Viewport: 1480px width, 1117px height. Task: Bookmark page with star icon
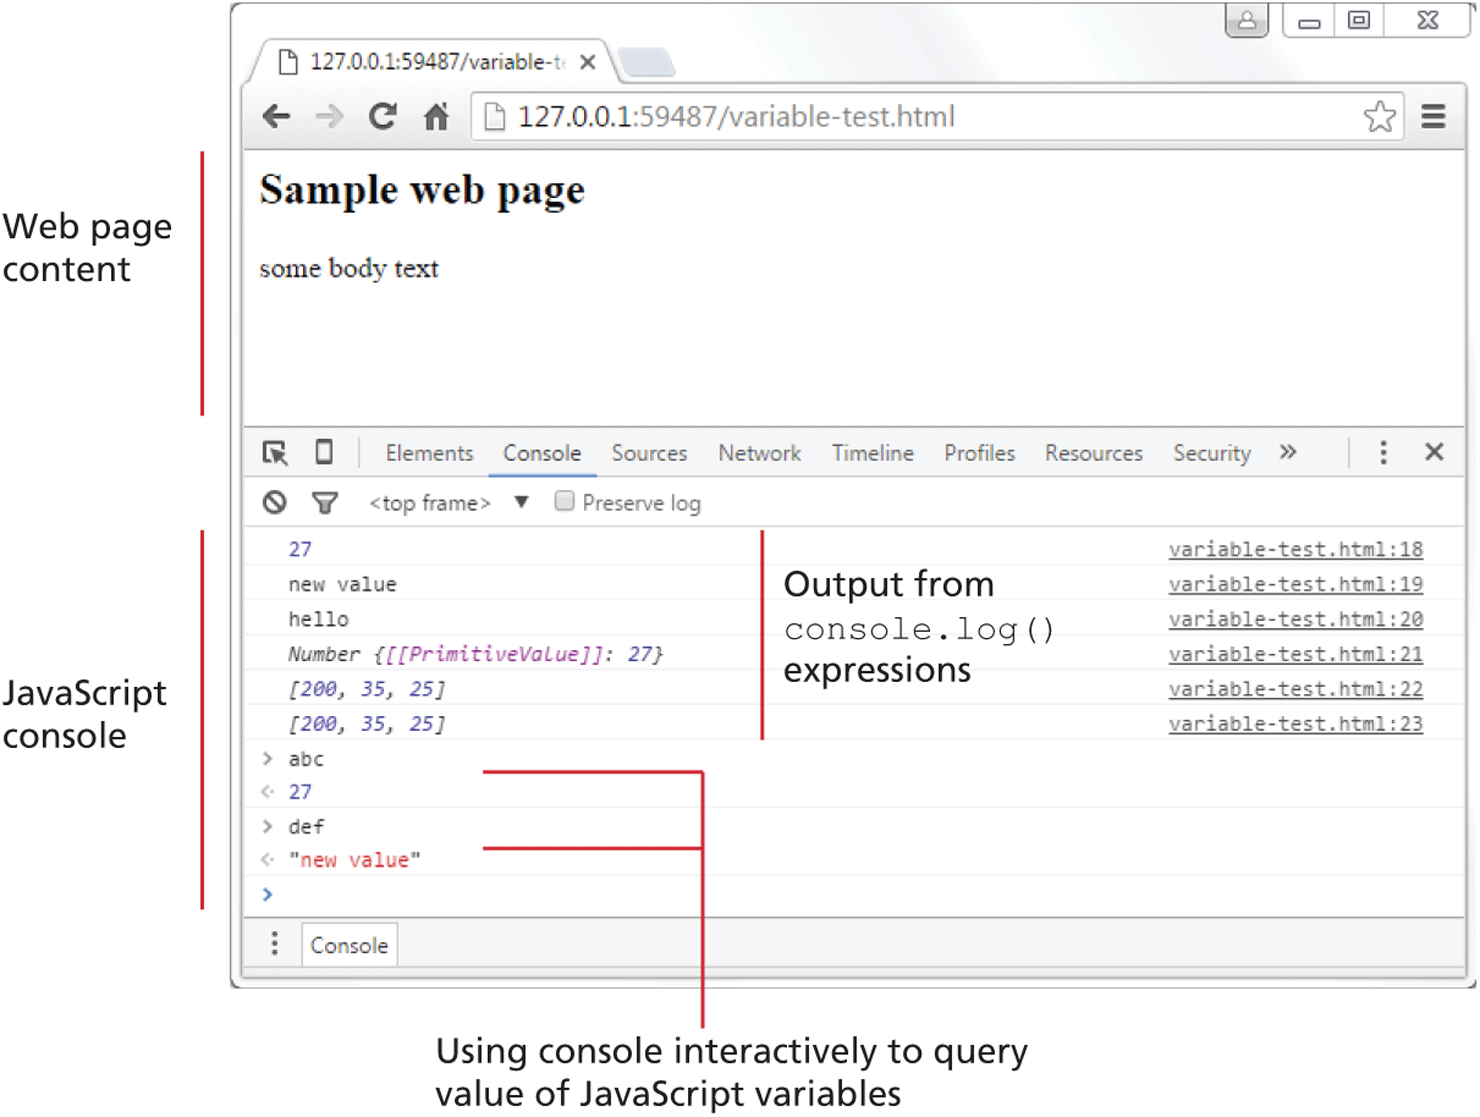coord(1379,117)
